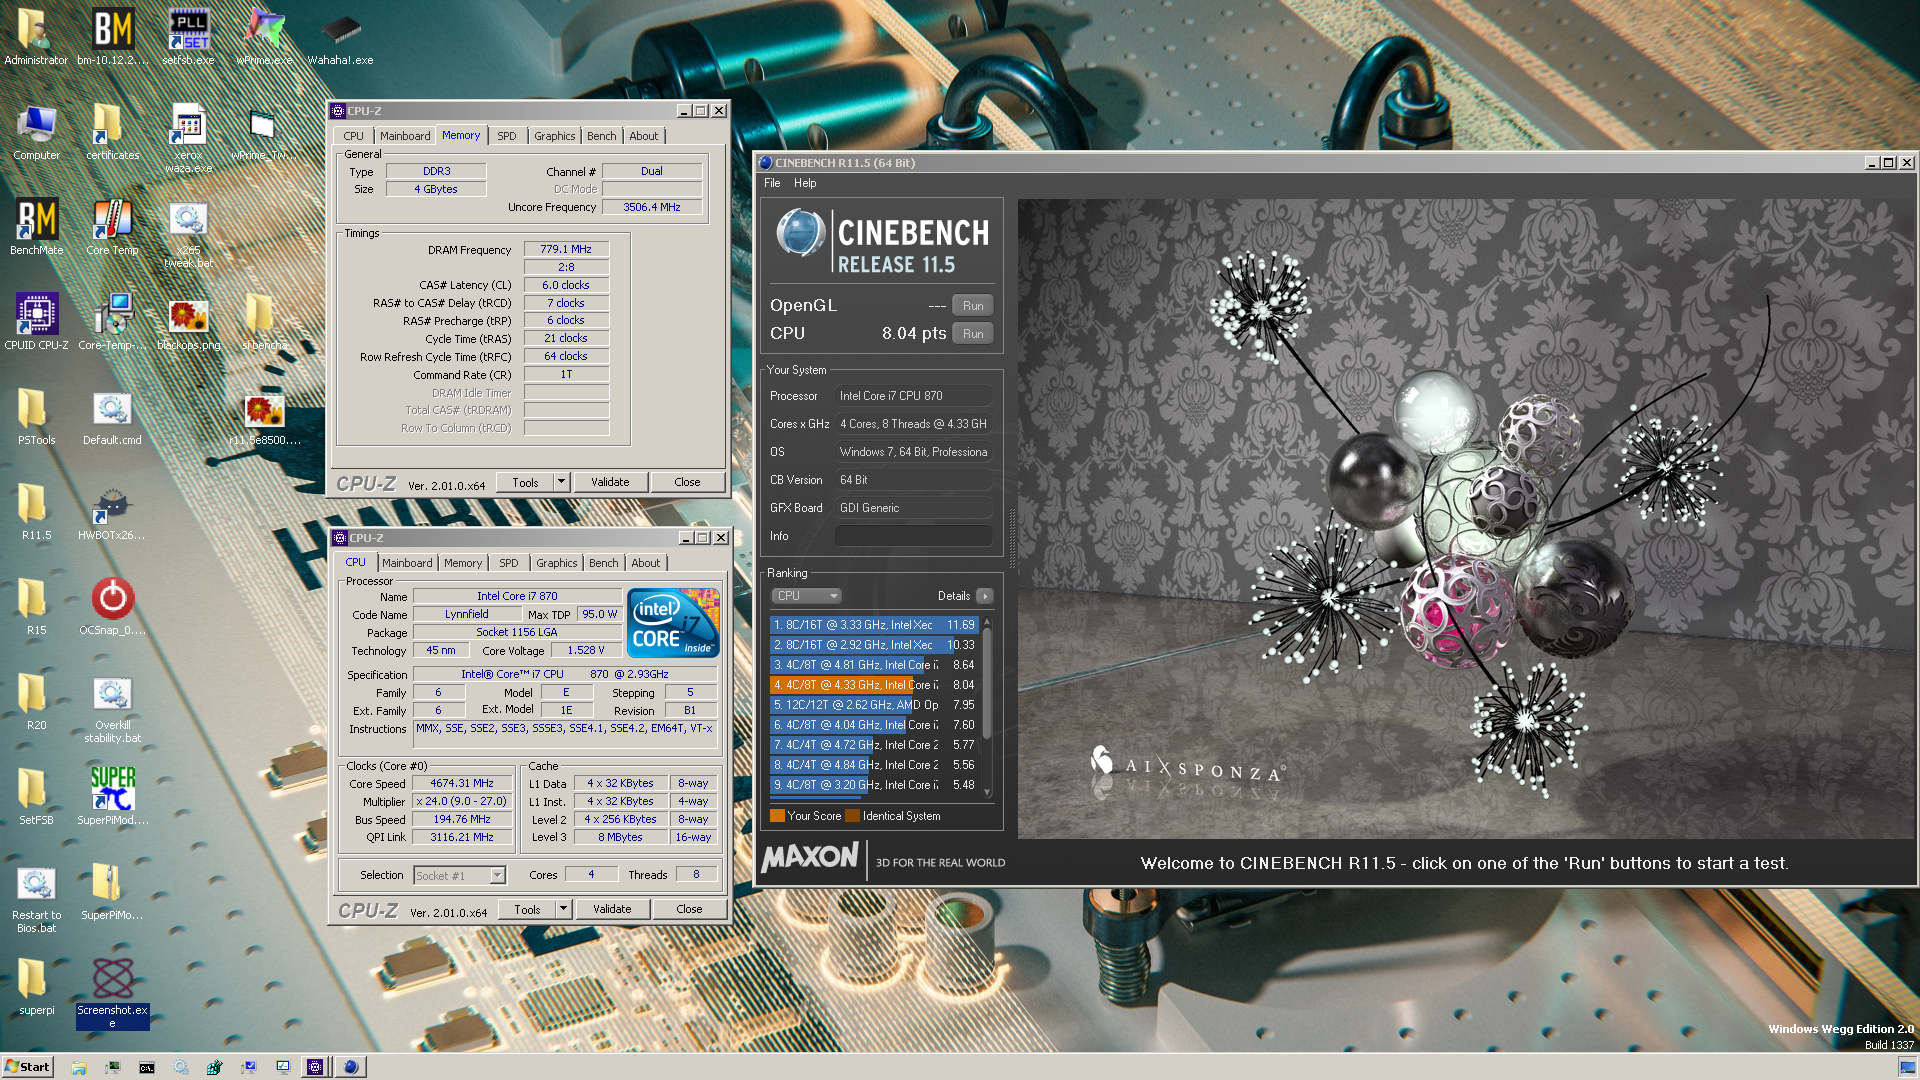Select x265 tweak.bat file icon
The width and height of the screenshot is (1920, 1080).
(188, 234)
